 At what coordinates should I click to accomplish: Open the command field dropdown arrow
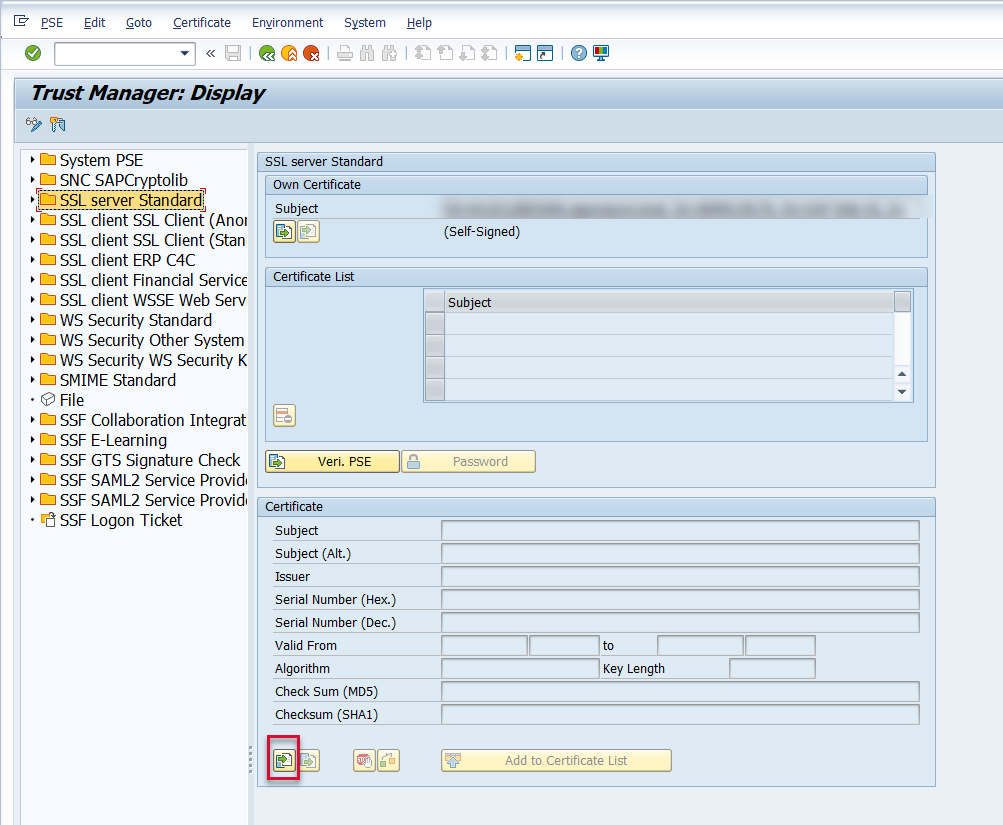[185, 53]
